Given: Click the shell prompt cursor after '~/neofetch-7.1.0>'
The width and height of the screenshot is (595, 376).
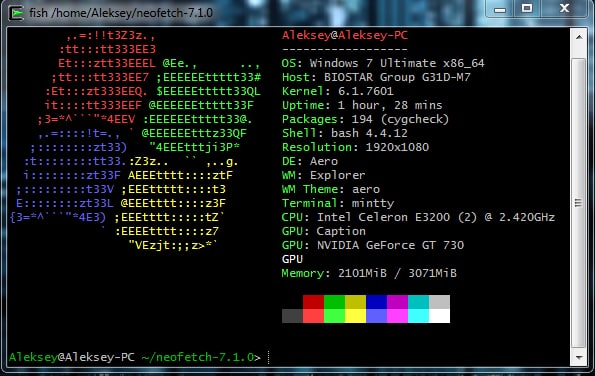Looking at the screenshot, I should [x=269, y=357].
